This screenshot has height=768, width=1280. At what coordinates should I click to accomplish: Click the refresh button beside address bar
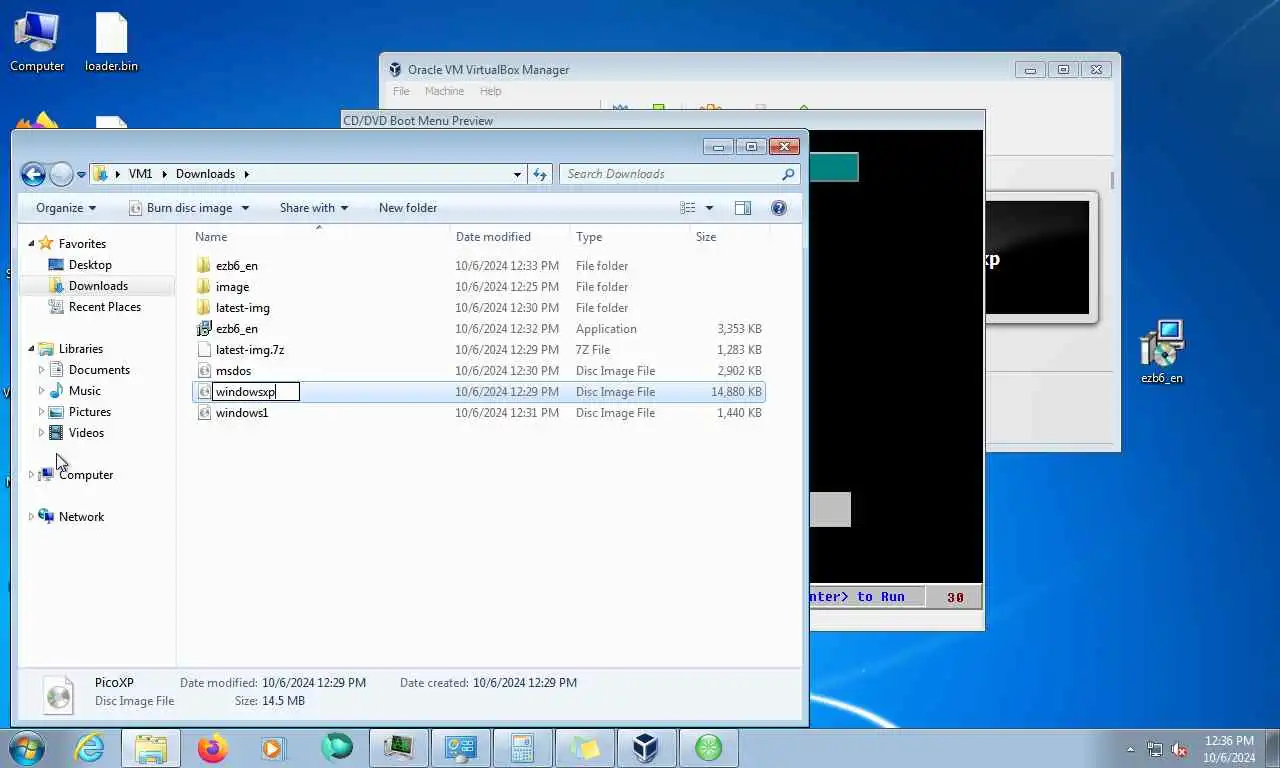pos(540,174)
